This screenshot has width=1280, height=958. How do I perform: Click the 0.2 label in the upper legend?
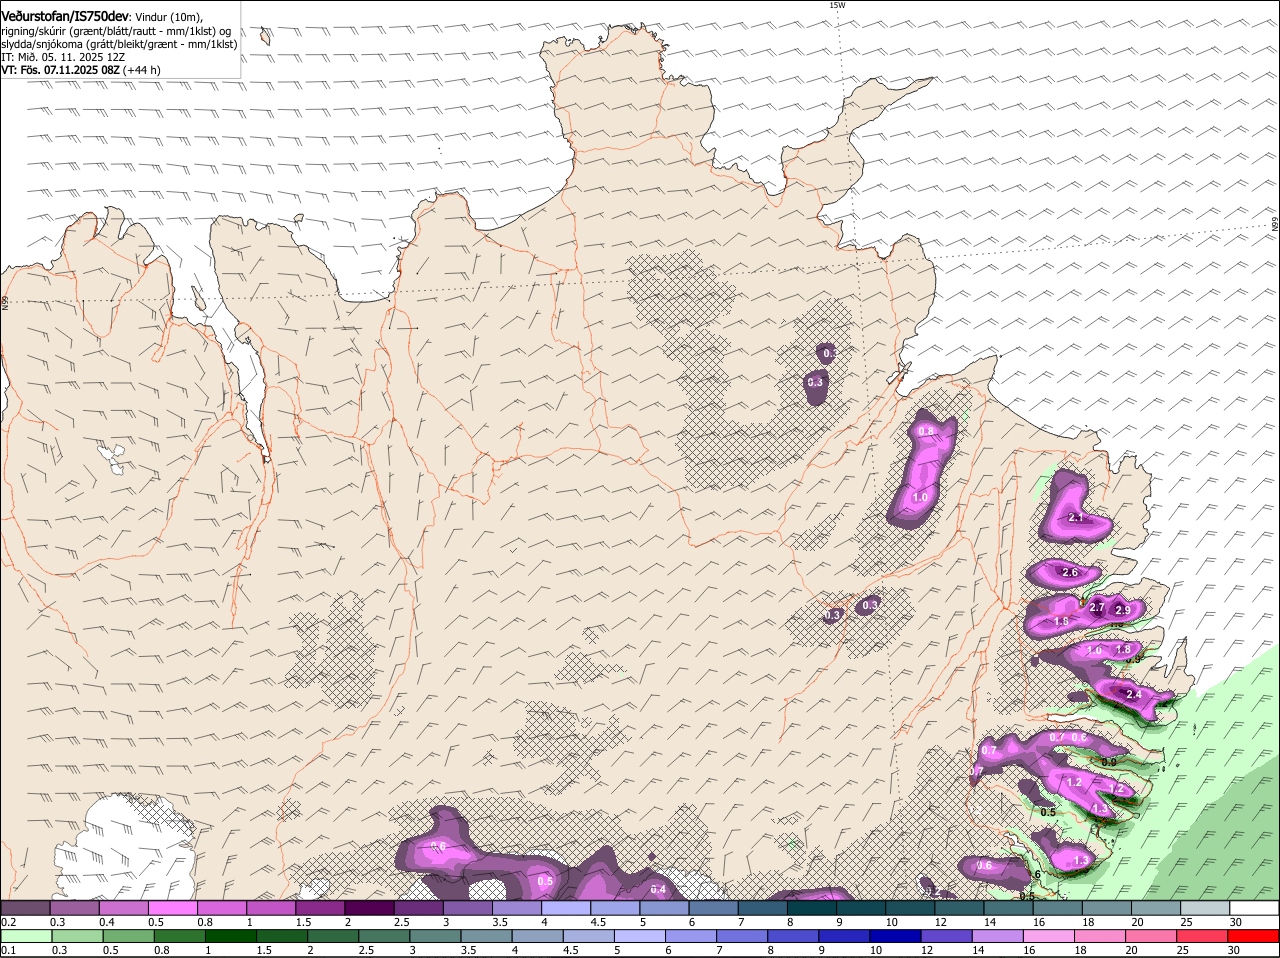pyautogui.click(x=8, y=922)
